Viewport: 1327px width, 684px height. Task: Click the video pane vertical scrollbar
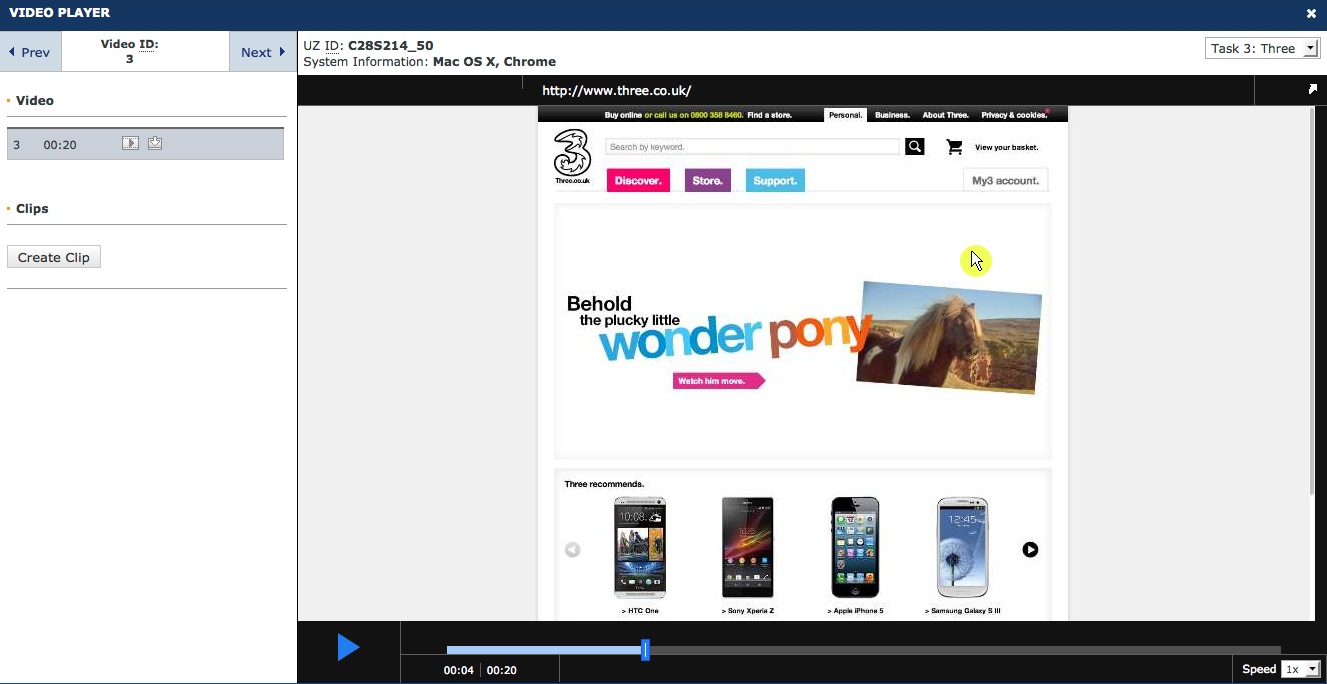1313,301
